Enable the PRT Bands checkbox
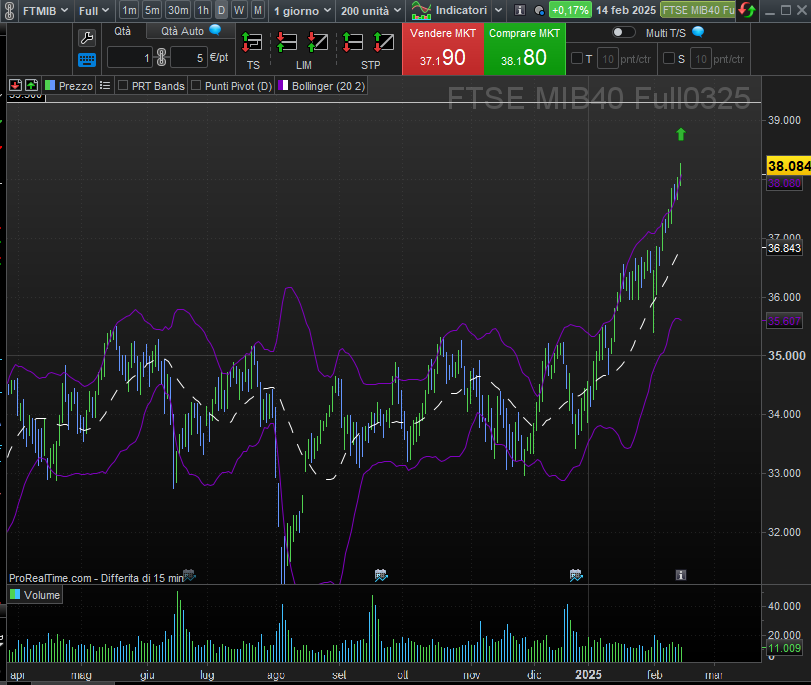This screenshot has height=685, width=811. click(124, 86)
